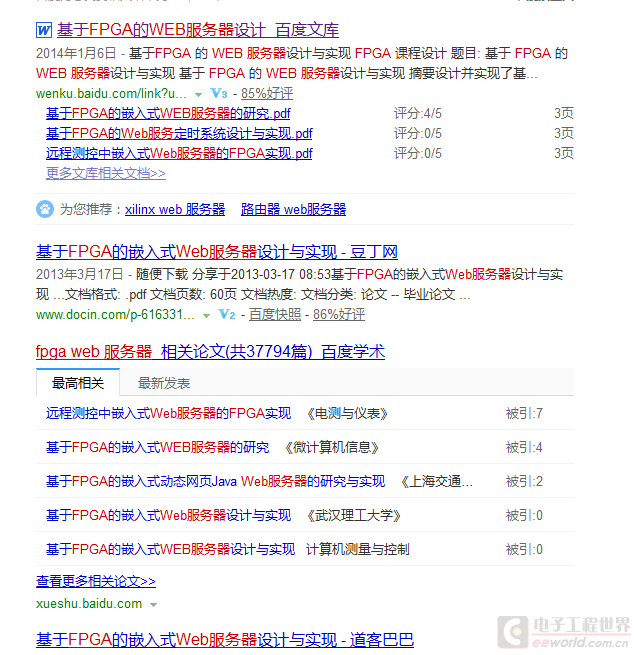The width and height of the screenshot is (637, 655).
Task: Click the xueshu.baidu.com URL text
Action: point(89,604)
